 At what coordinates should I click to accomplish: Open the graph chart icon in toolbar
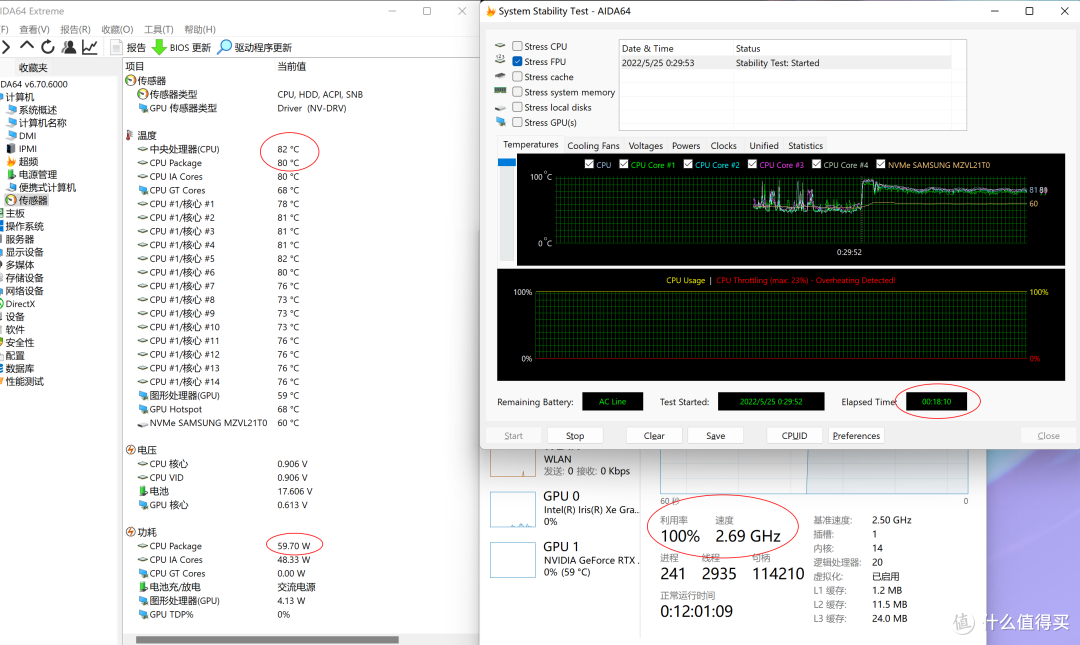point(90,47)
